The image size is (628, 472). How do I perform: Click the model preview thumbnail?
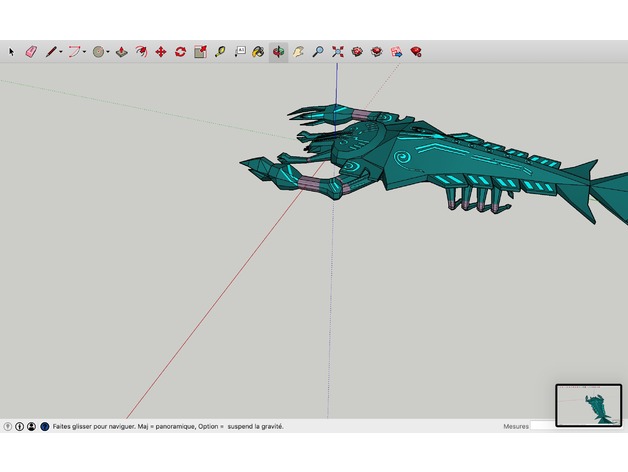588,405
